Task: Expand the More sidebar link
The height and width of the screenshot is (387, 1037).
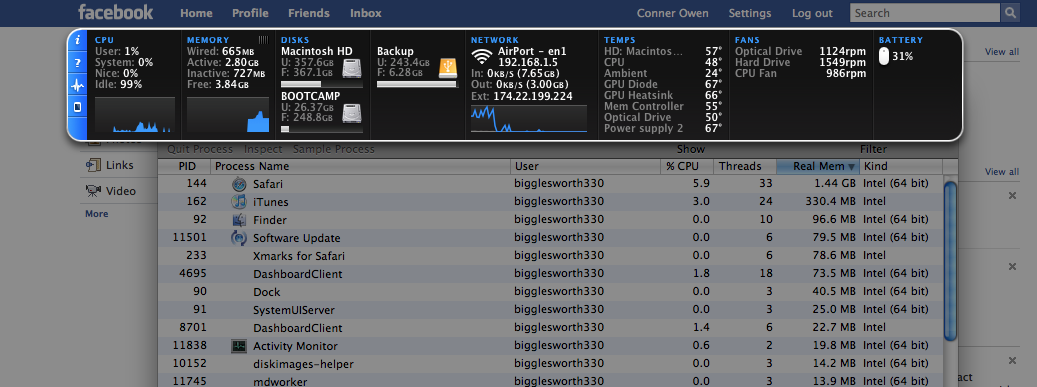Action: click(x=97, y=214)
